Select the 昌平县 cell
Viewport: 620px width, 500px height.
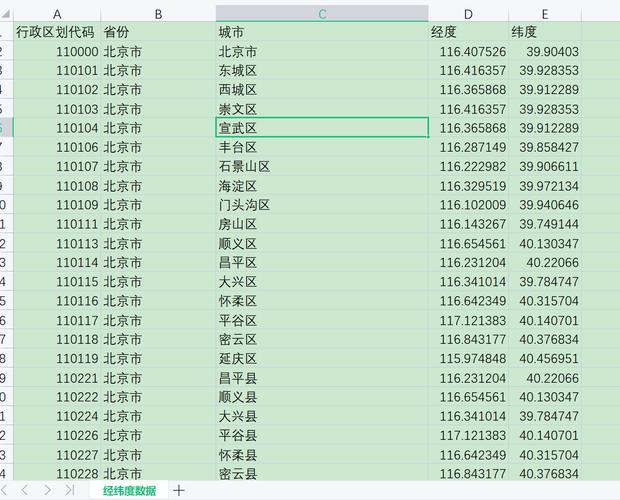[x=322, y=378]
